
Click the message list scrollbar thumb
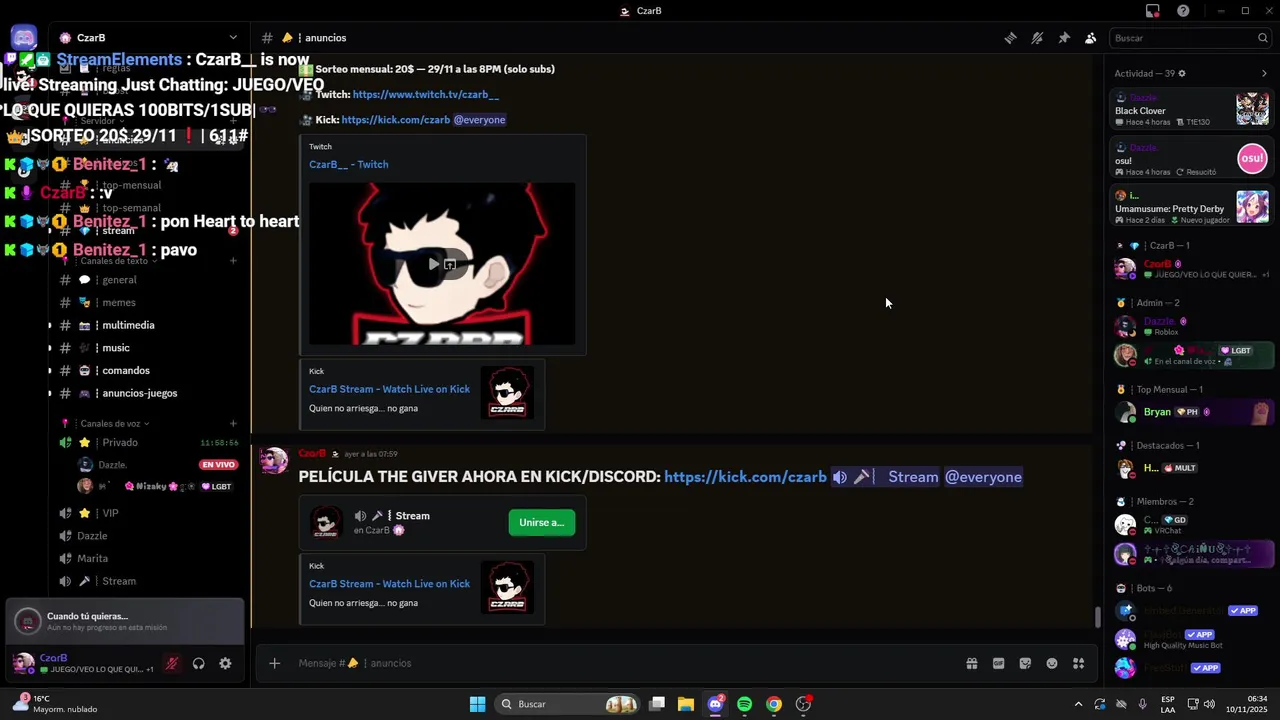(x=1097, y=617)
